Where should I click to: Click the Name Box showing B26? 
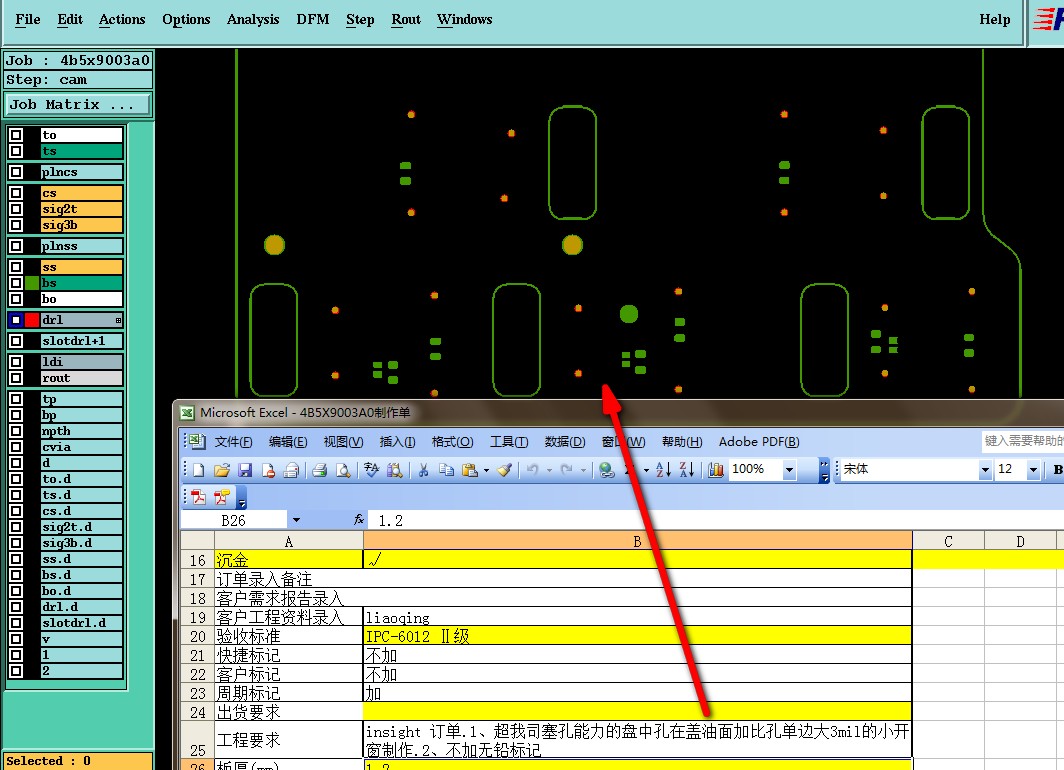click(233, 520)
